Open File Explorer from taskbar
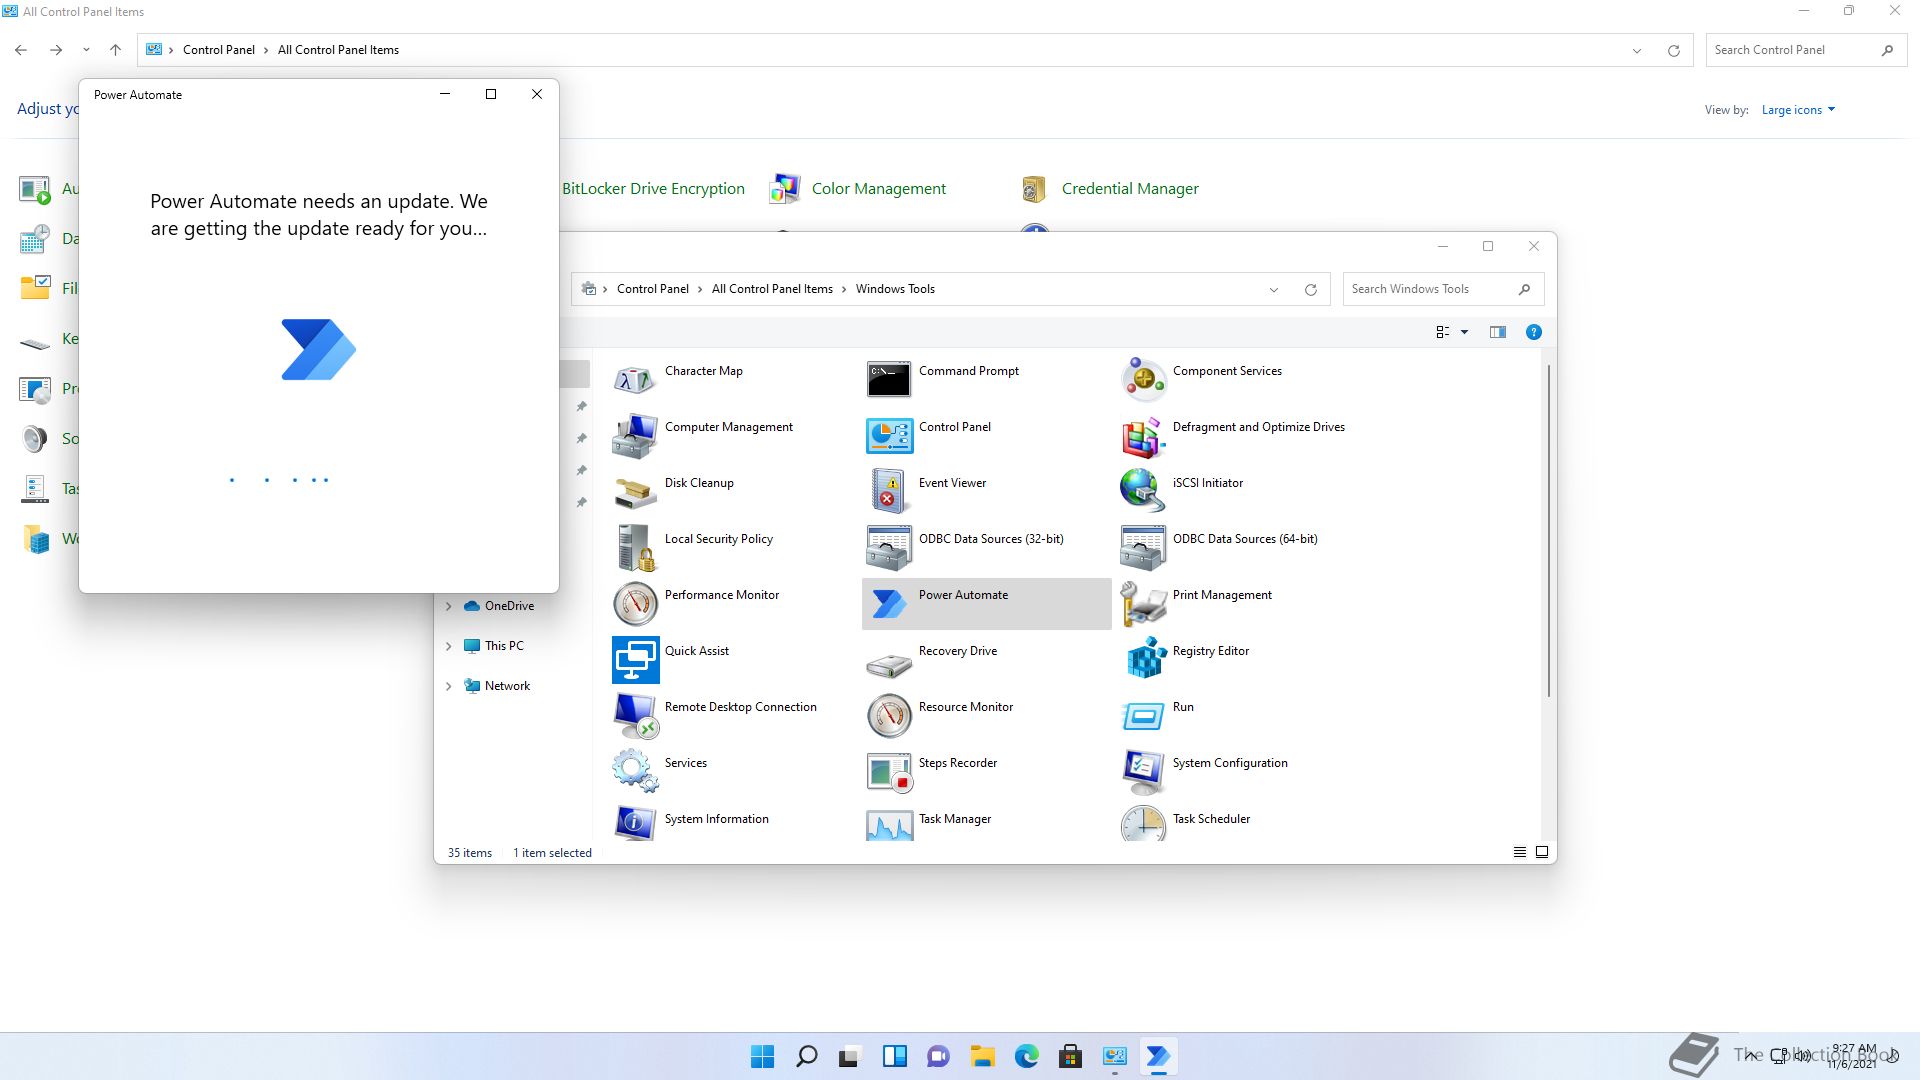The image size is (1920, 1080). pos(982,1056)
